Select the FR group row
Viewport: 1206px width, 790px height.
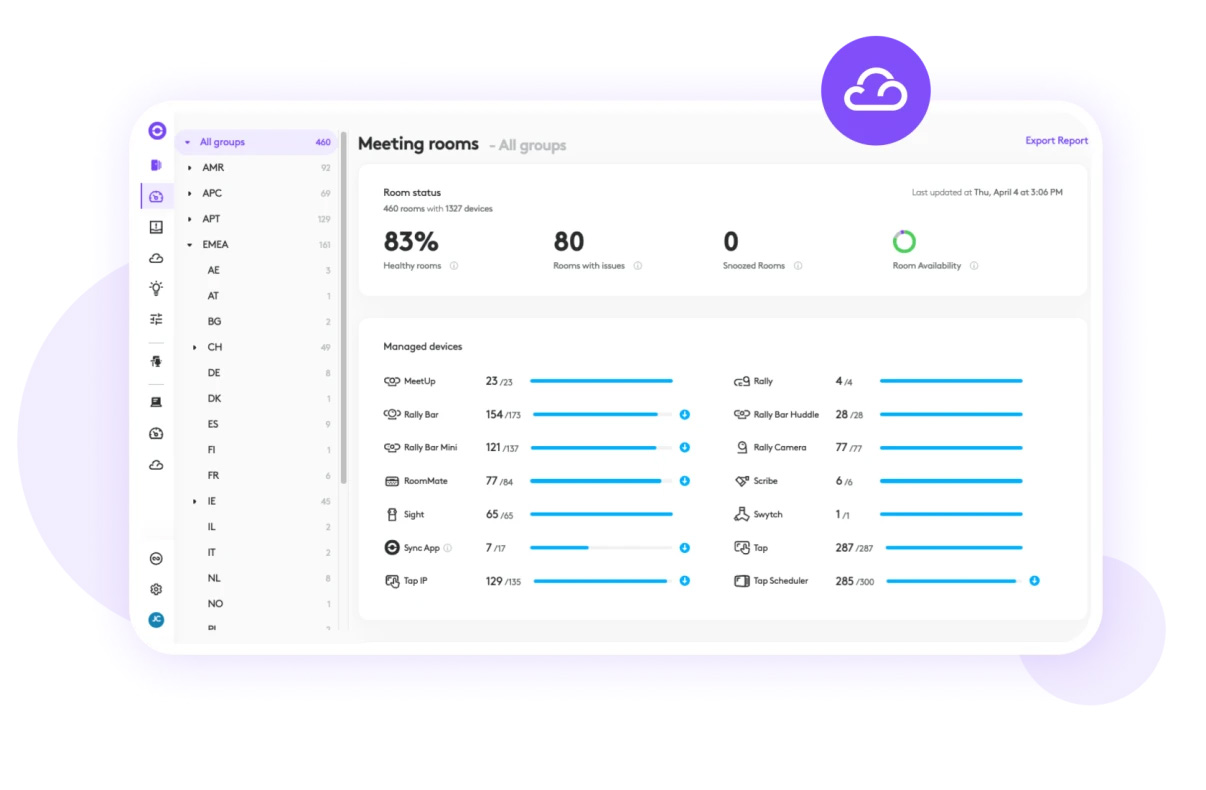tap(258, 475)
